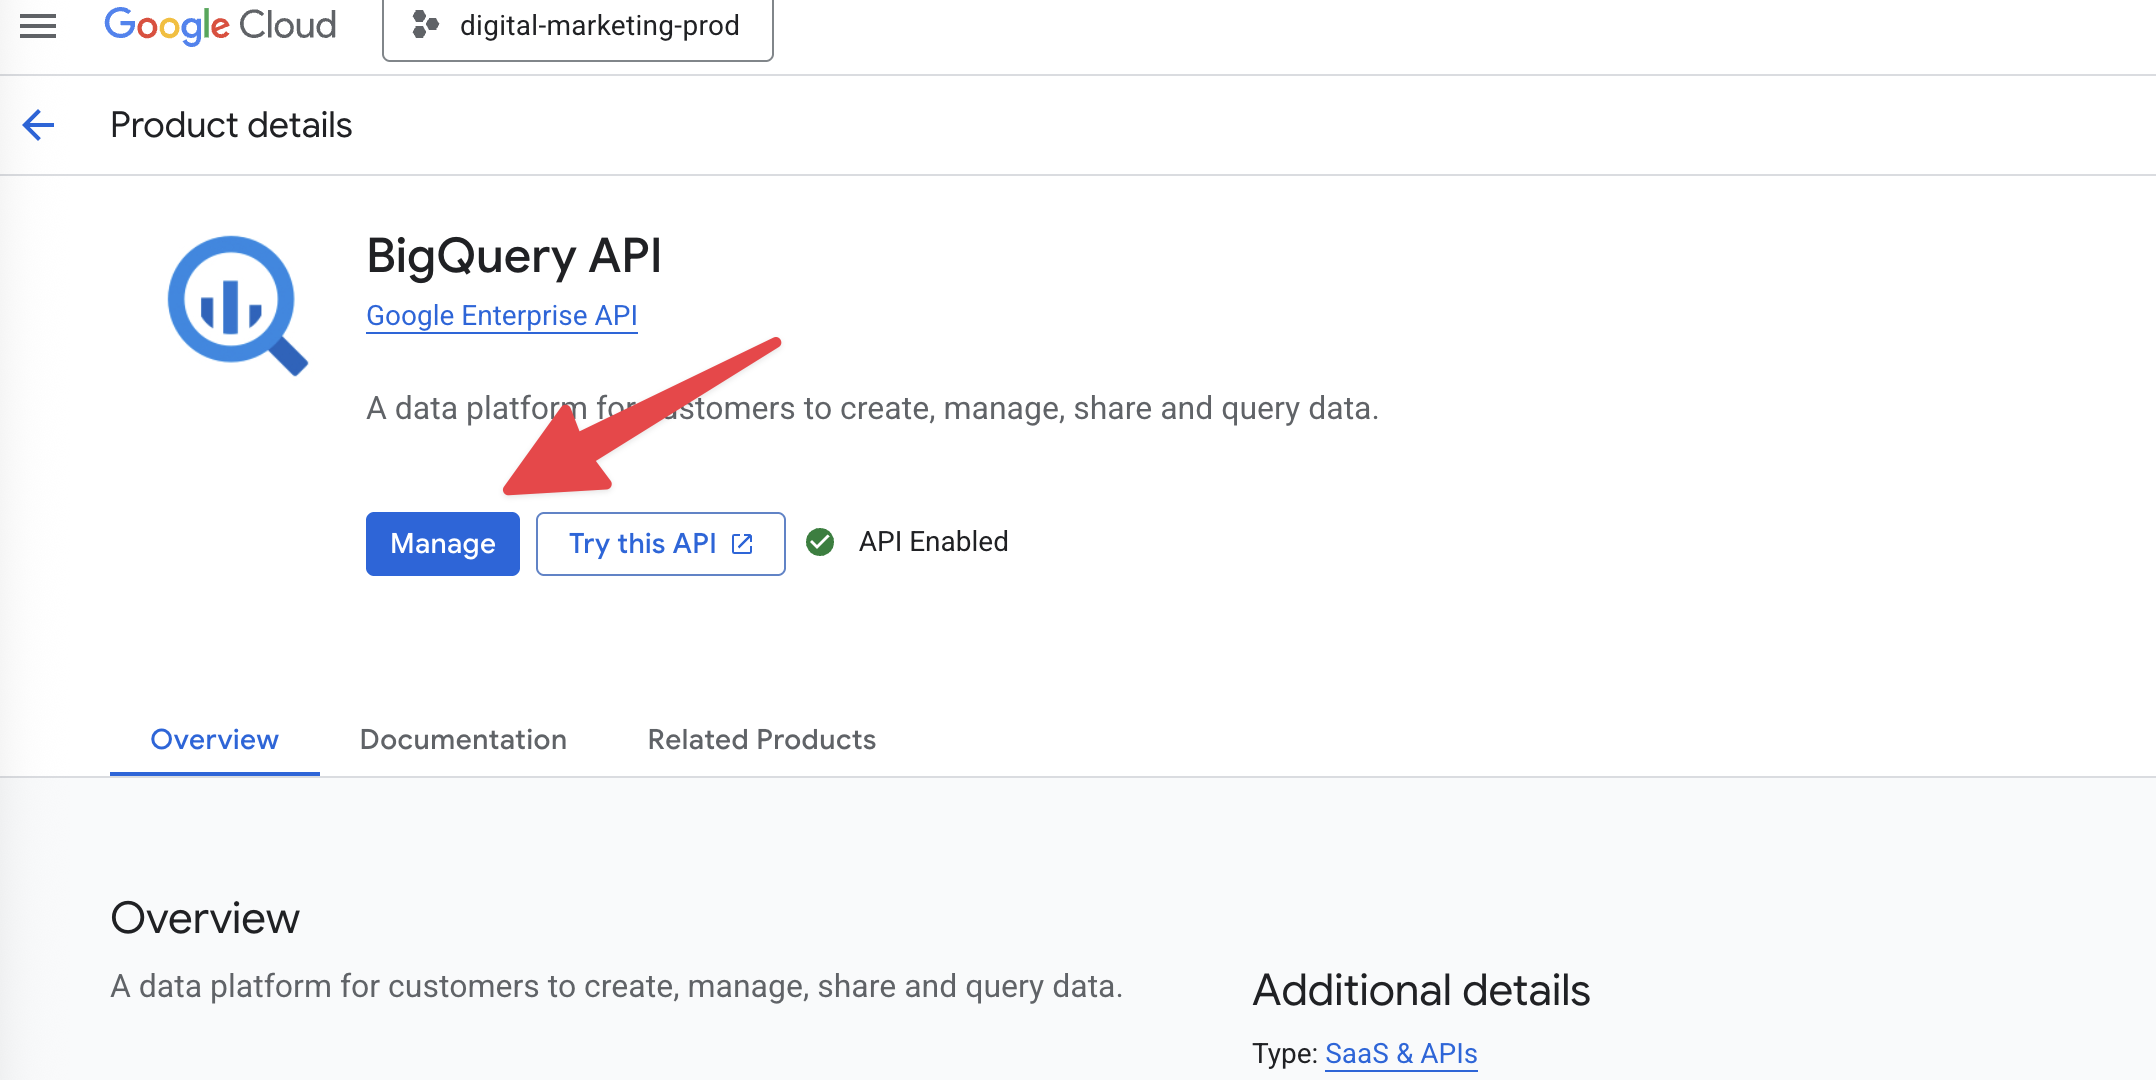The width and height of the screenshot is (2156, 1080).
Task: Click the external link icon on Try this API
Action: tap(742, 544)
